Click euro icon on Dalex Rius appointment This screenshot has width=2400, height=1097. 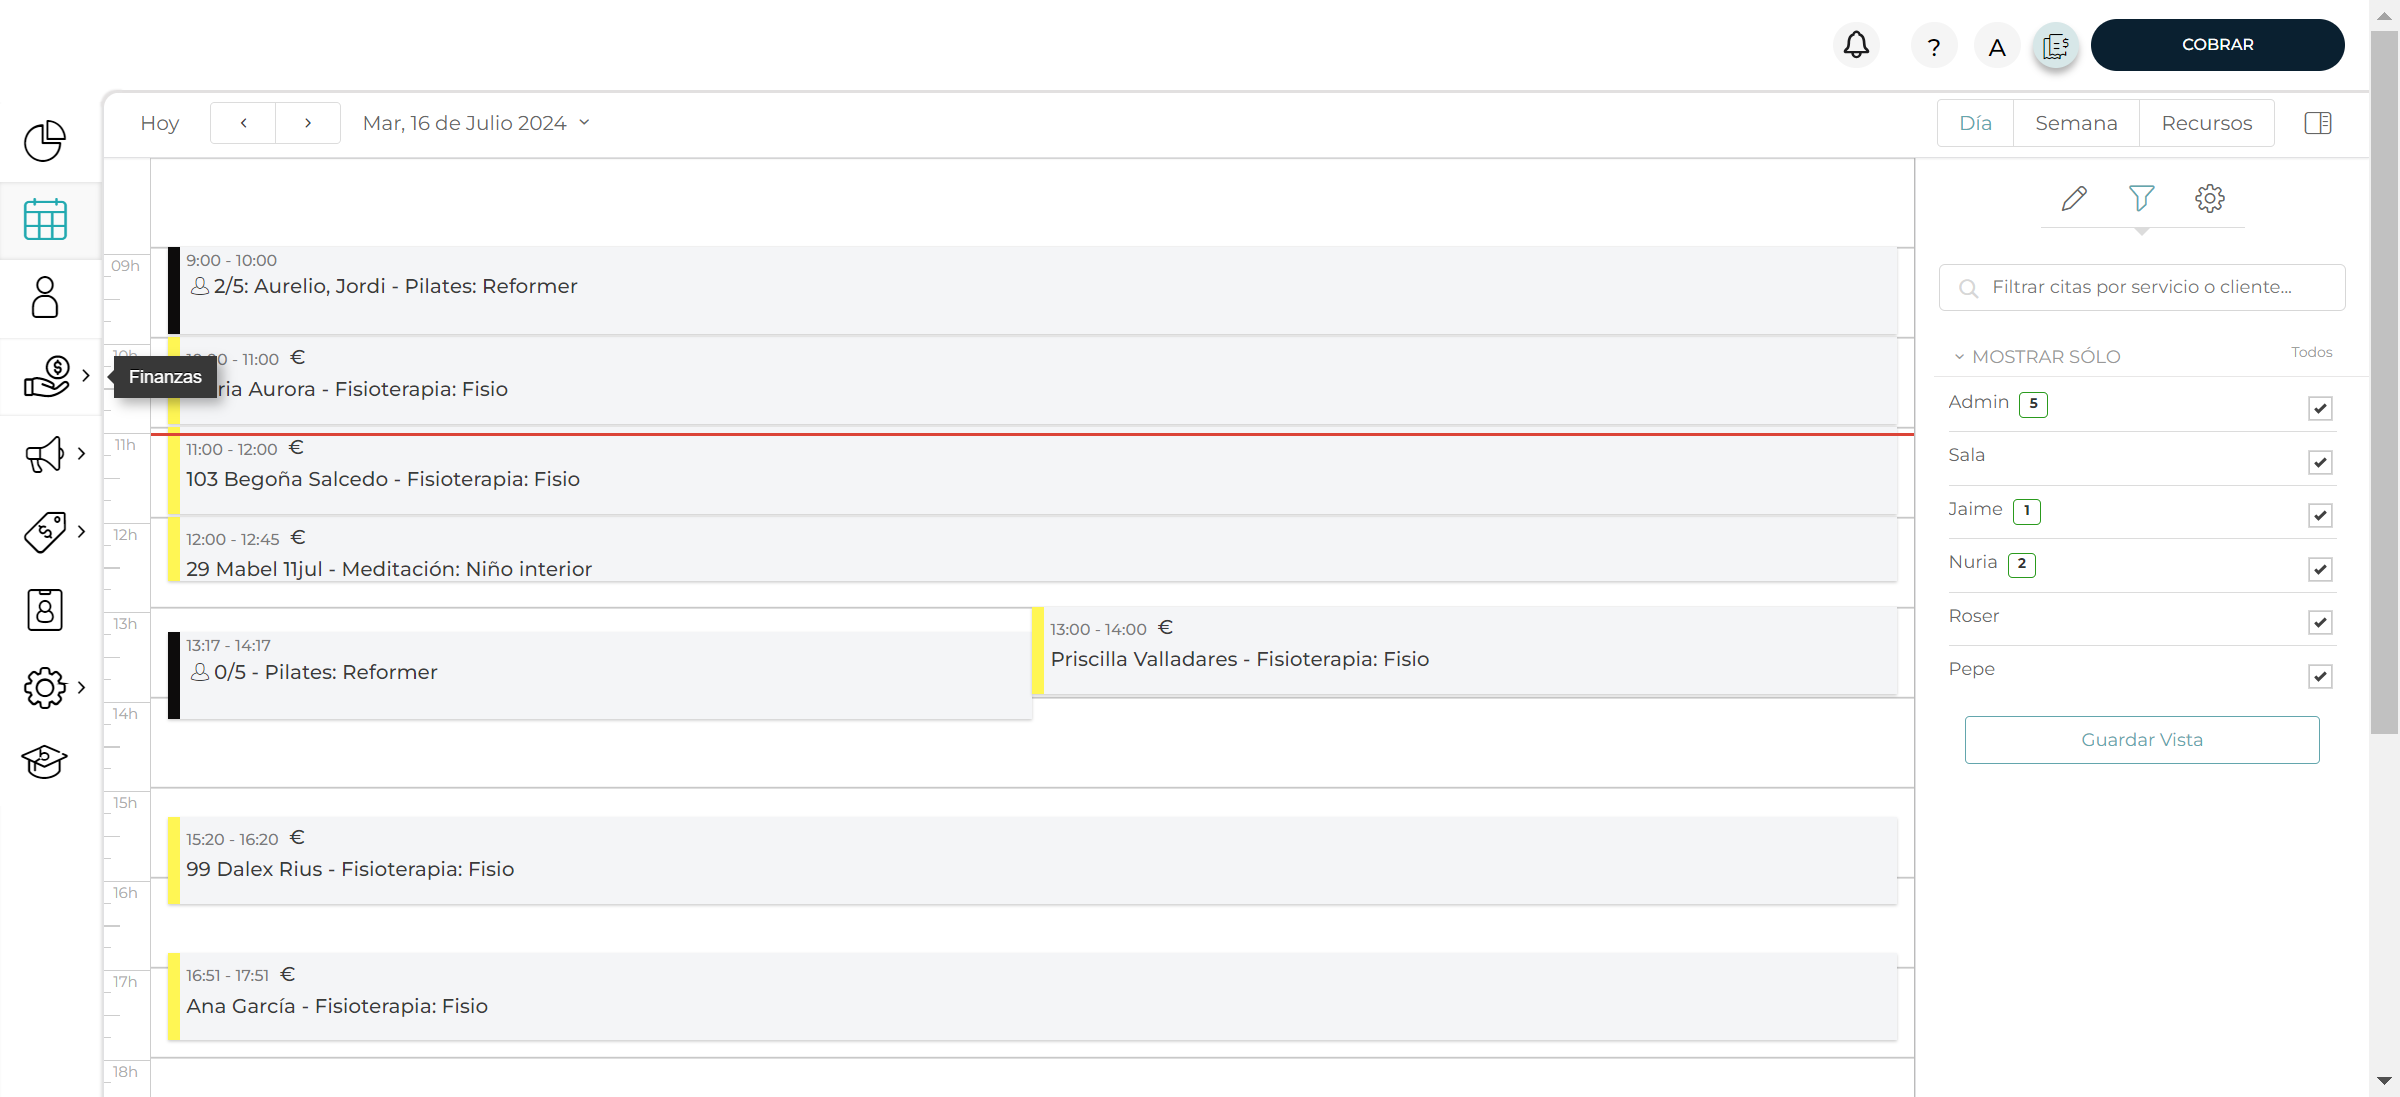[x=297, y=838]
